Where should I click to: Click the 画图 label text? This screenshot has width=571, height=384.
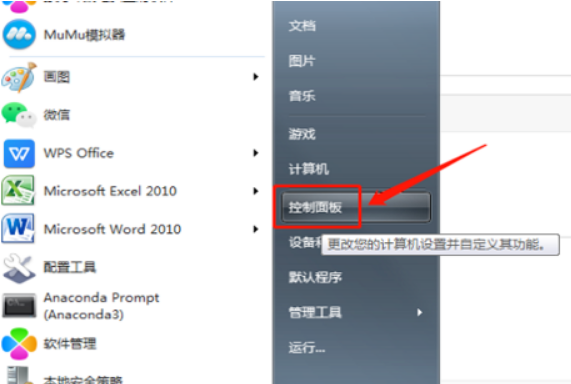tap(57, 77)
